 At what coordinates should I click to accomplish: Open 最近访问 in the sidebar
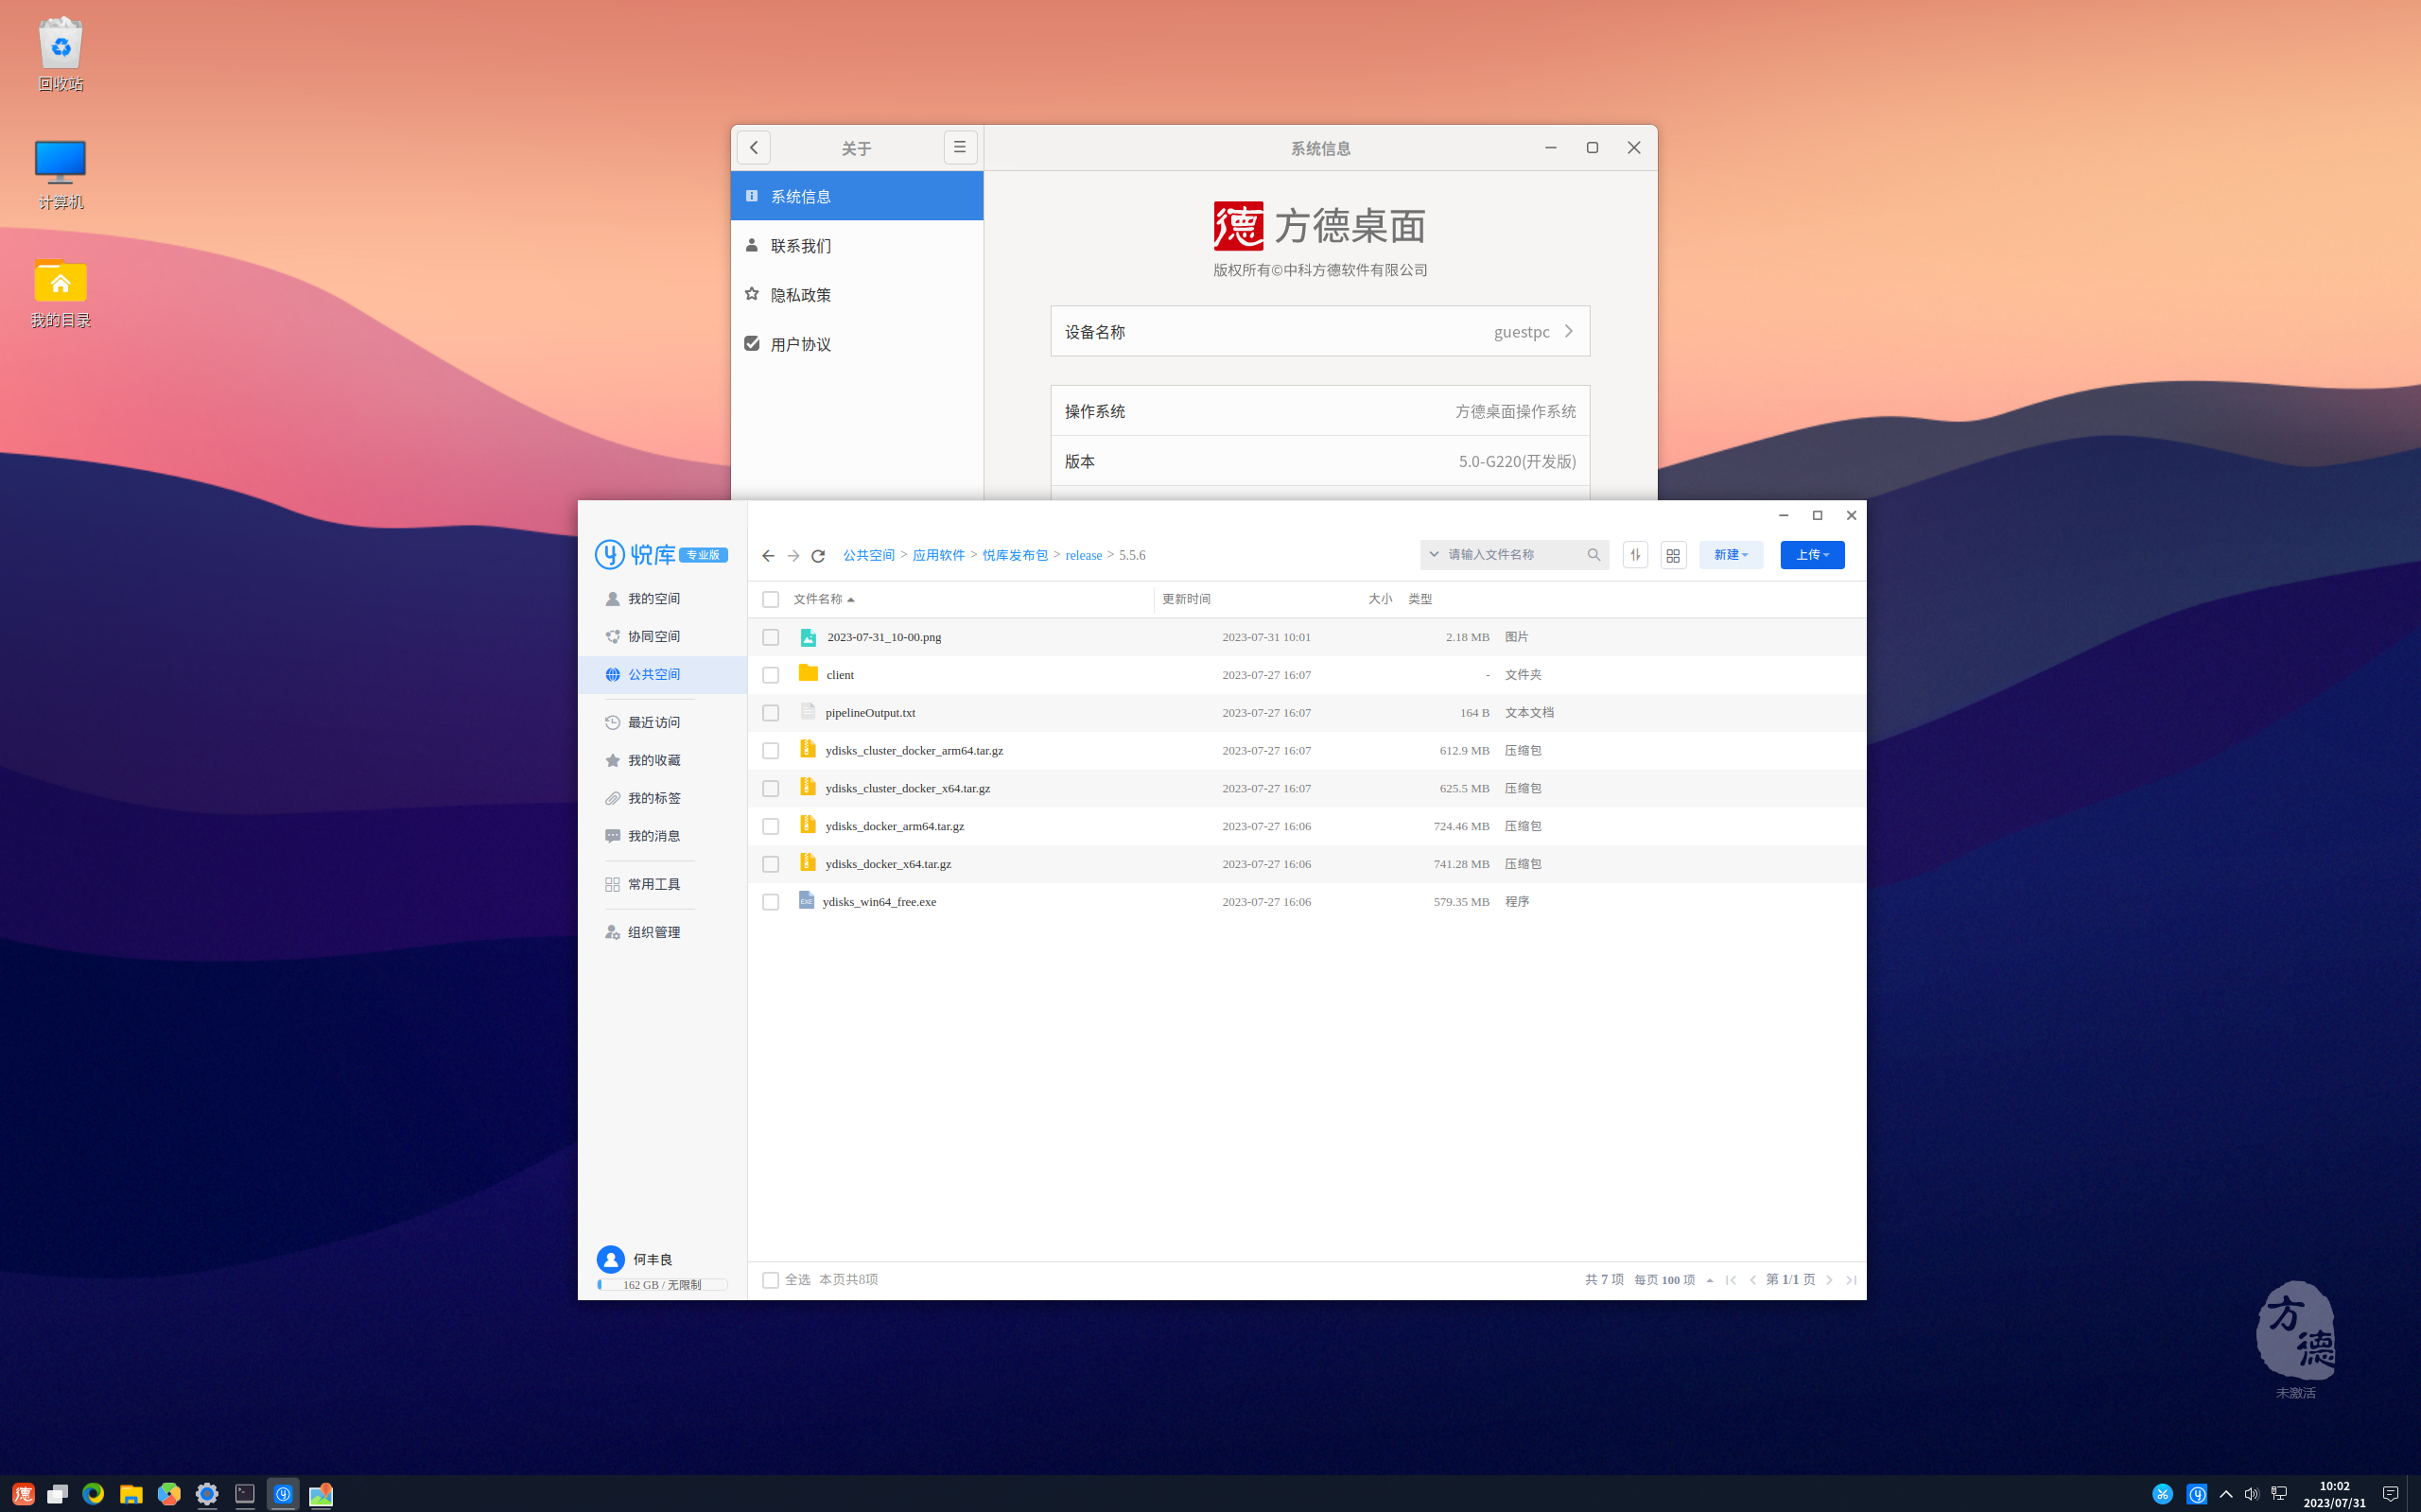coord(662,722)
